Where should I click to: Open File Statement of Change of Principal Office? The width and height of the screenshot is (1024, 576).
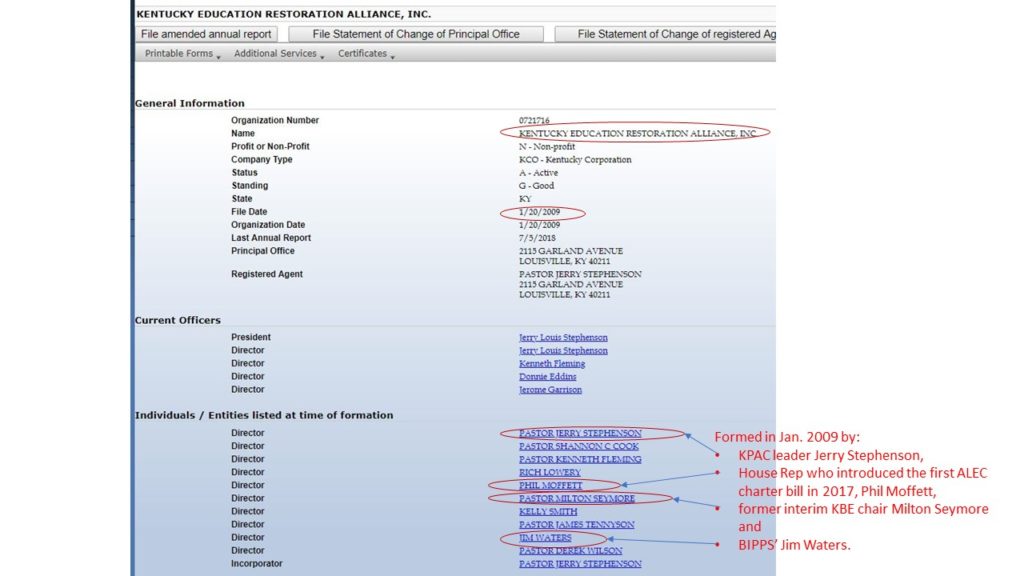[416, 34]
